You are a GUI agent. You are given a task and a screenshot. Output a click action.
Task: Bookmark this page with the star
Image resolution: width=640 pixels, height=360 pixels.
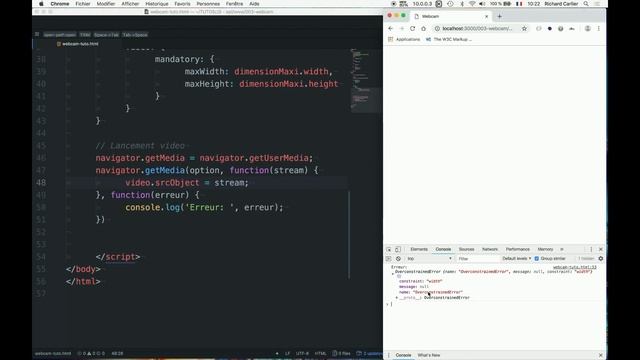click(x=524, y=29)
